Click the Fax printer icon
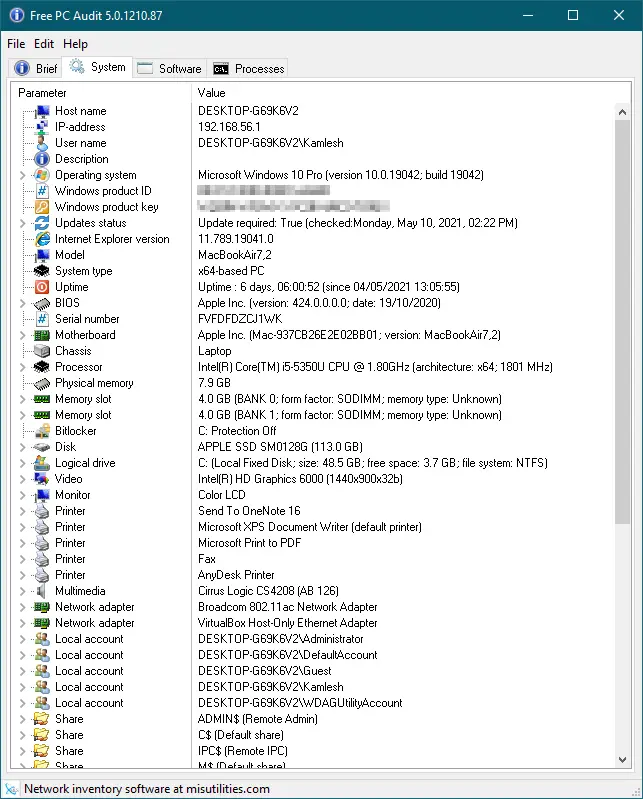Viewport: 643px width, 799px height. (42, 559)
